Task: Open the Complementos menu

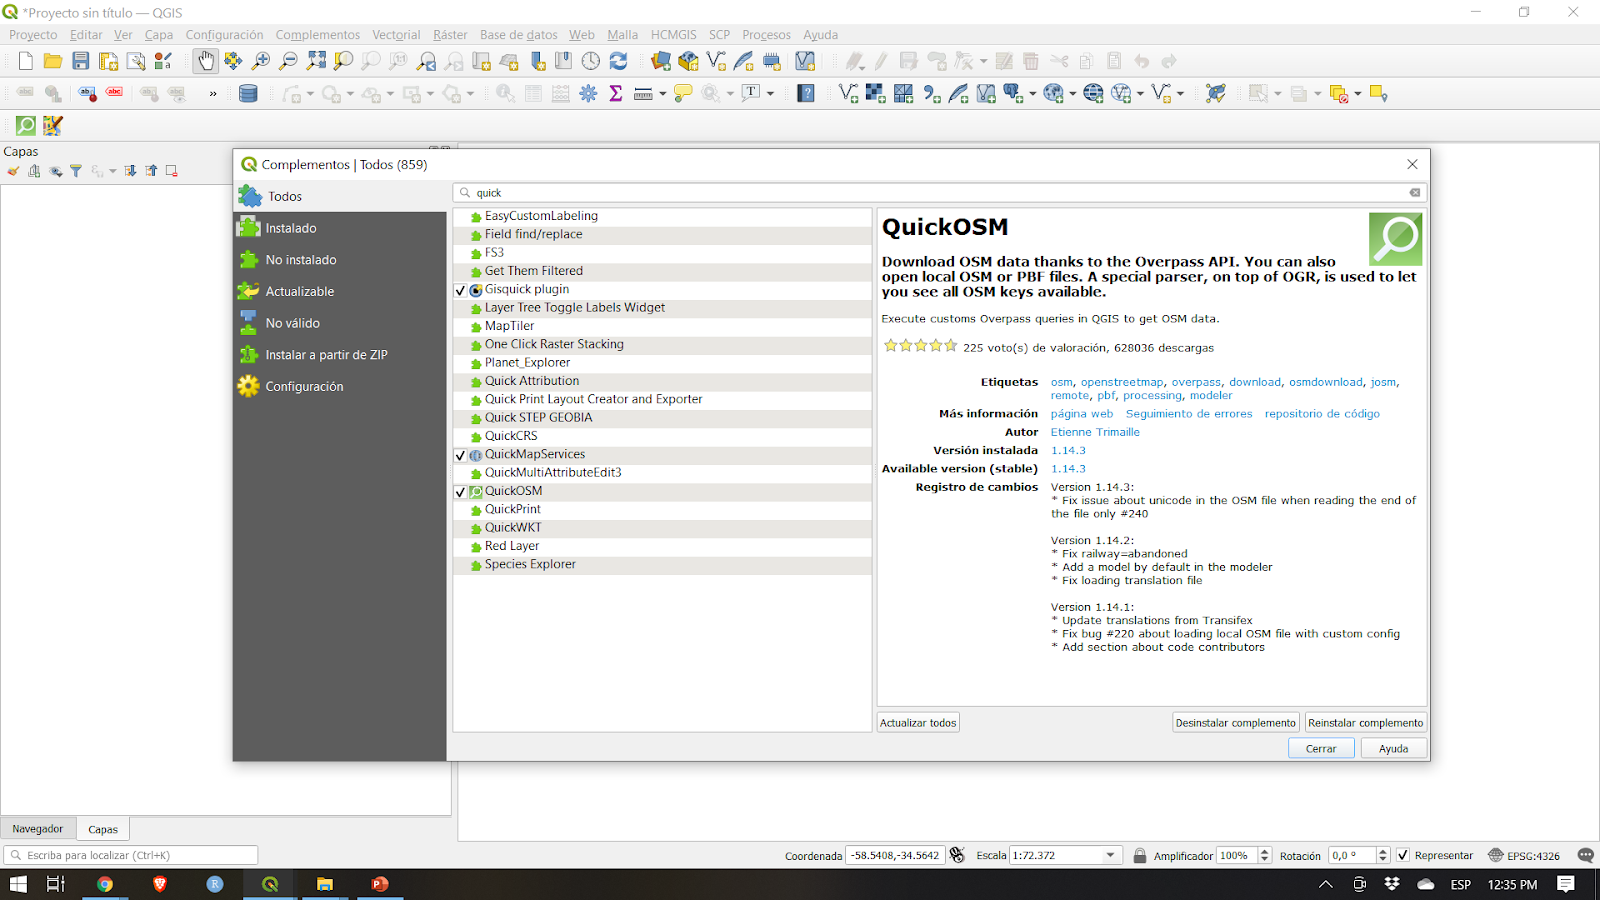Action: (x=318, y=34)
